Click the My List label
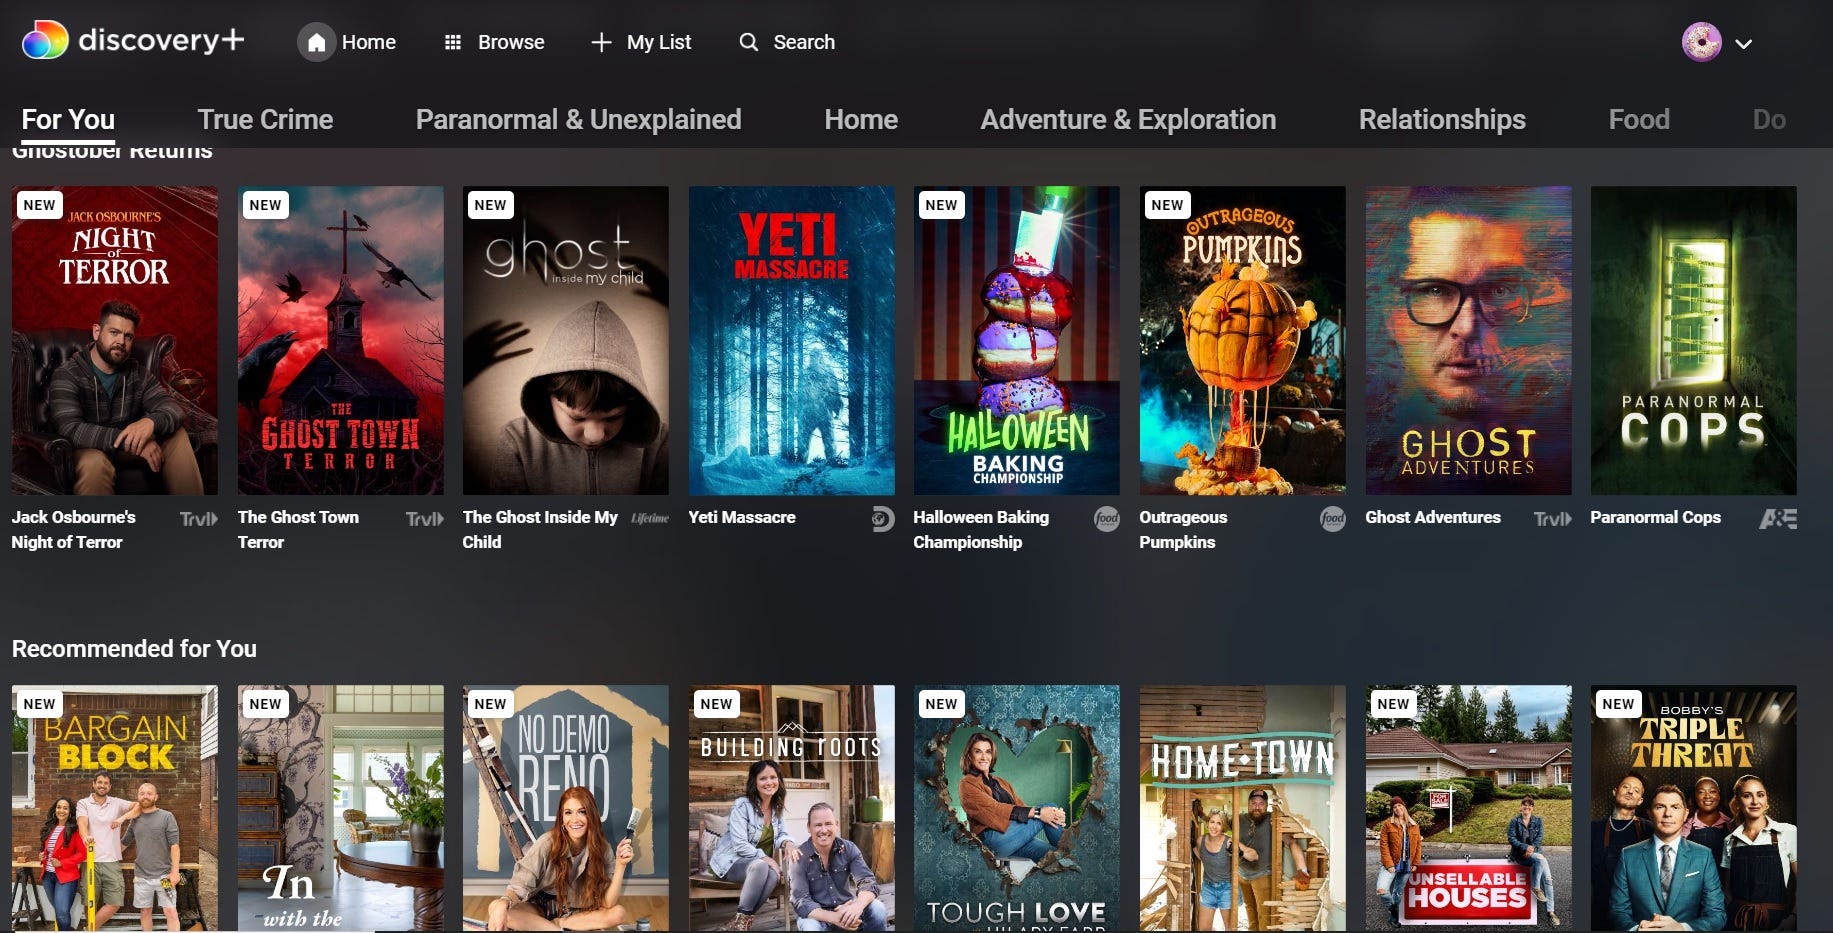Image resolution: width=1833 pixels, height=933 pixels. (659, 42)
